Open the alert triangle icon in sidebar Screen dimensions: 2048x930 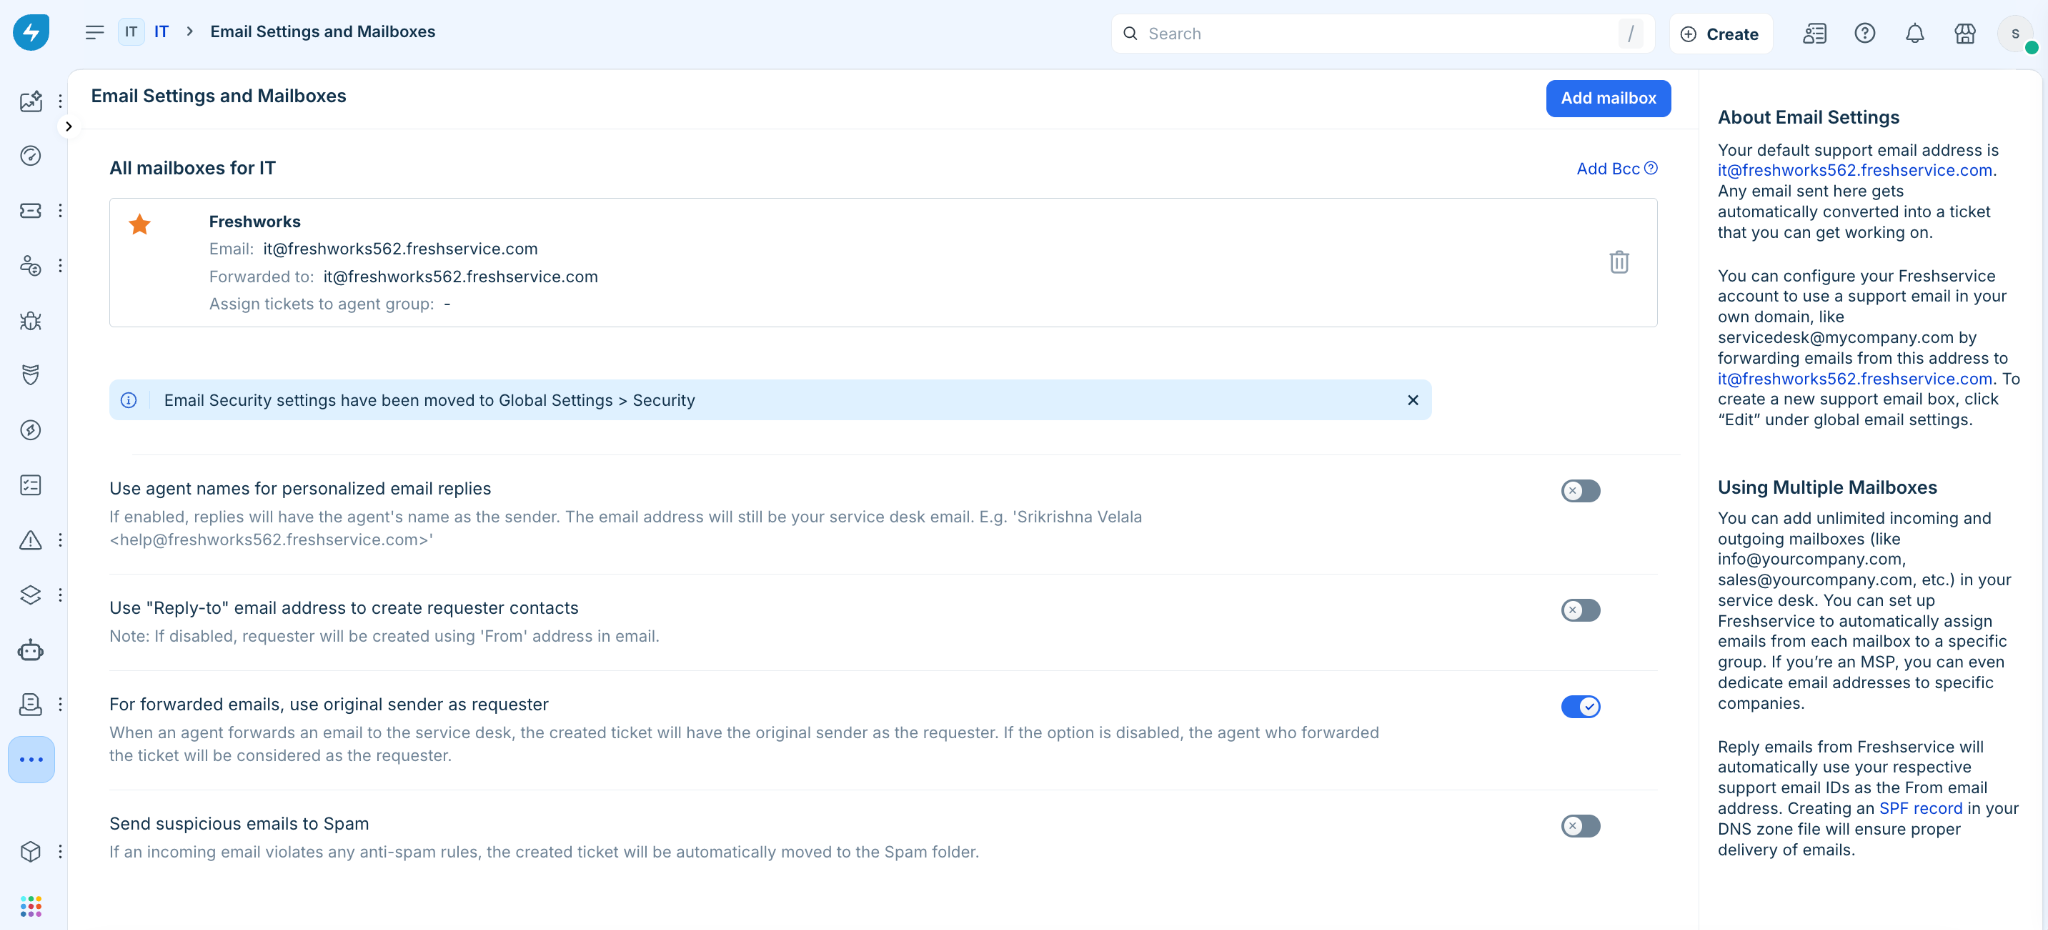pyautogui.click(x=31, y=540)
